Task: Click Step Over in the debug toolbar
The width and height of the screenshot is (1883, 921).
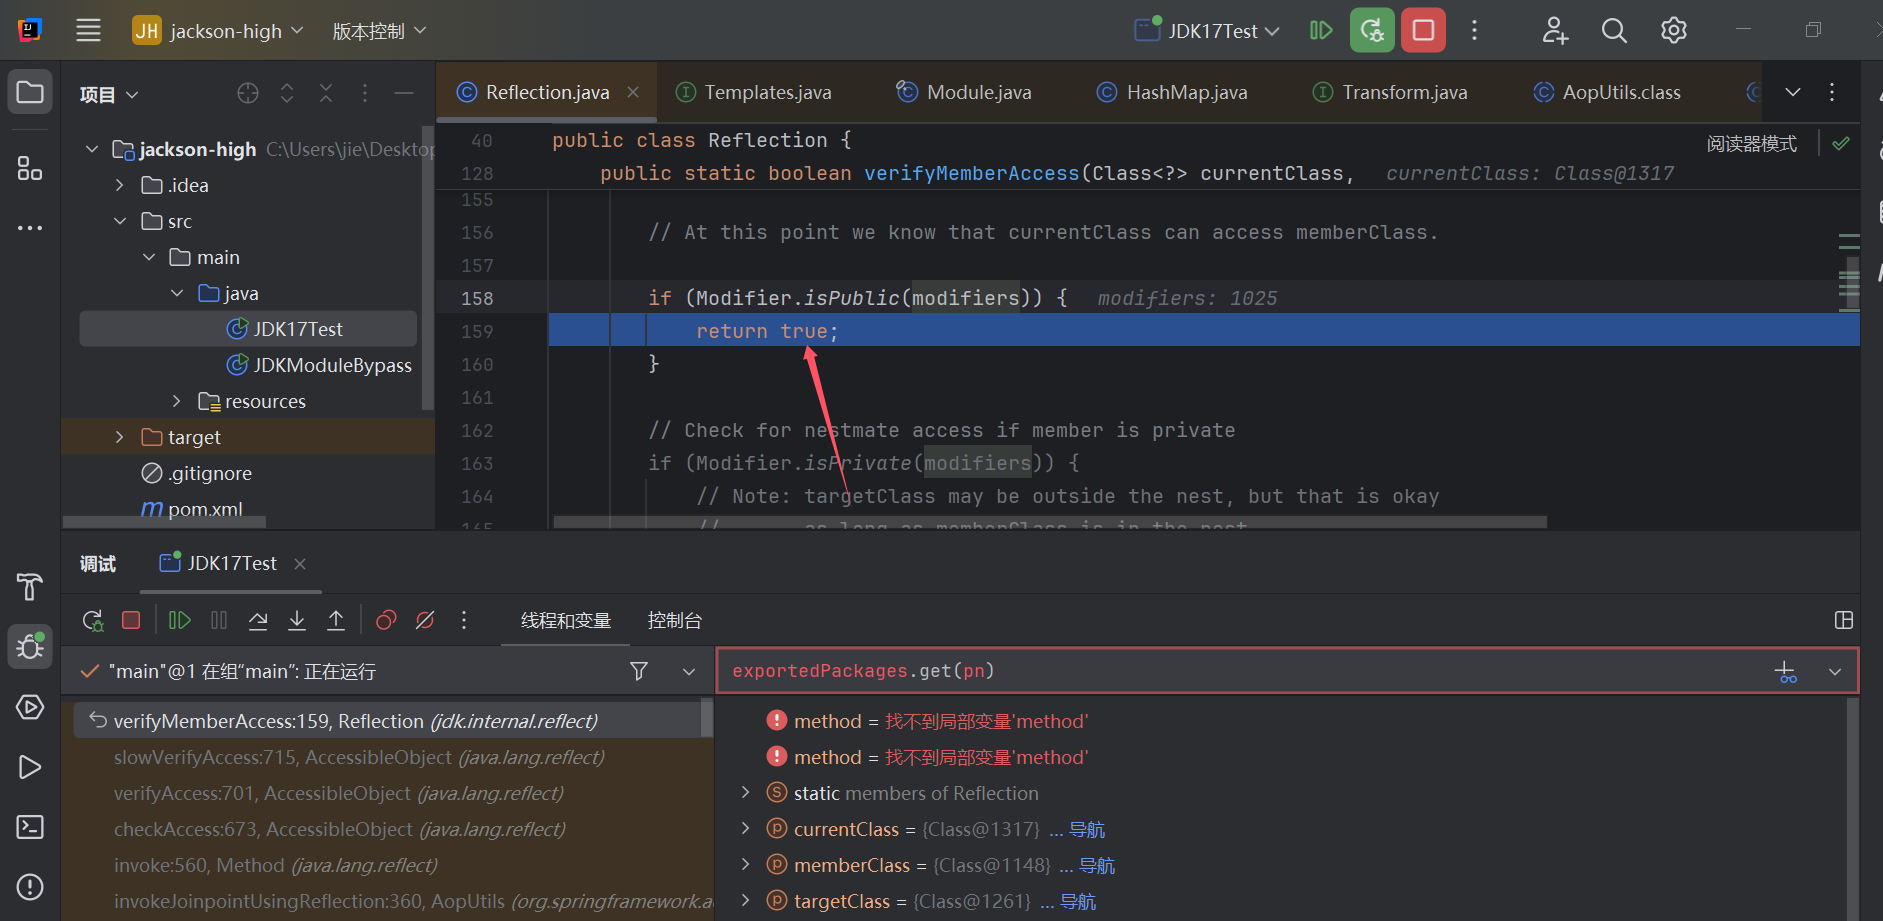Action: pyautogui.click(x=258, y=620)
